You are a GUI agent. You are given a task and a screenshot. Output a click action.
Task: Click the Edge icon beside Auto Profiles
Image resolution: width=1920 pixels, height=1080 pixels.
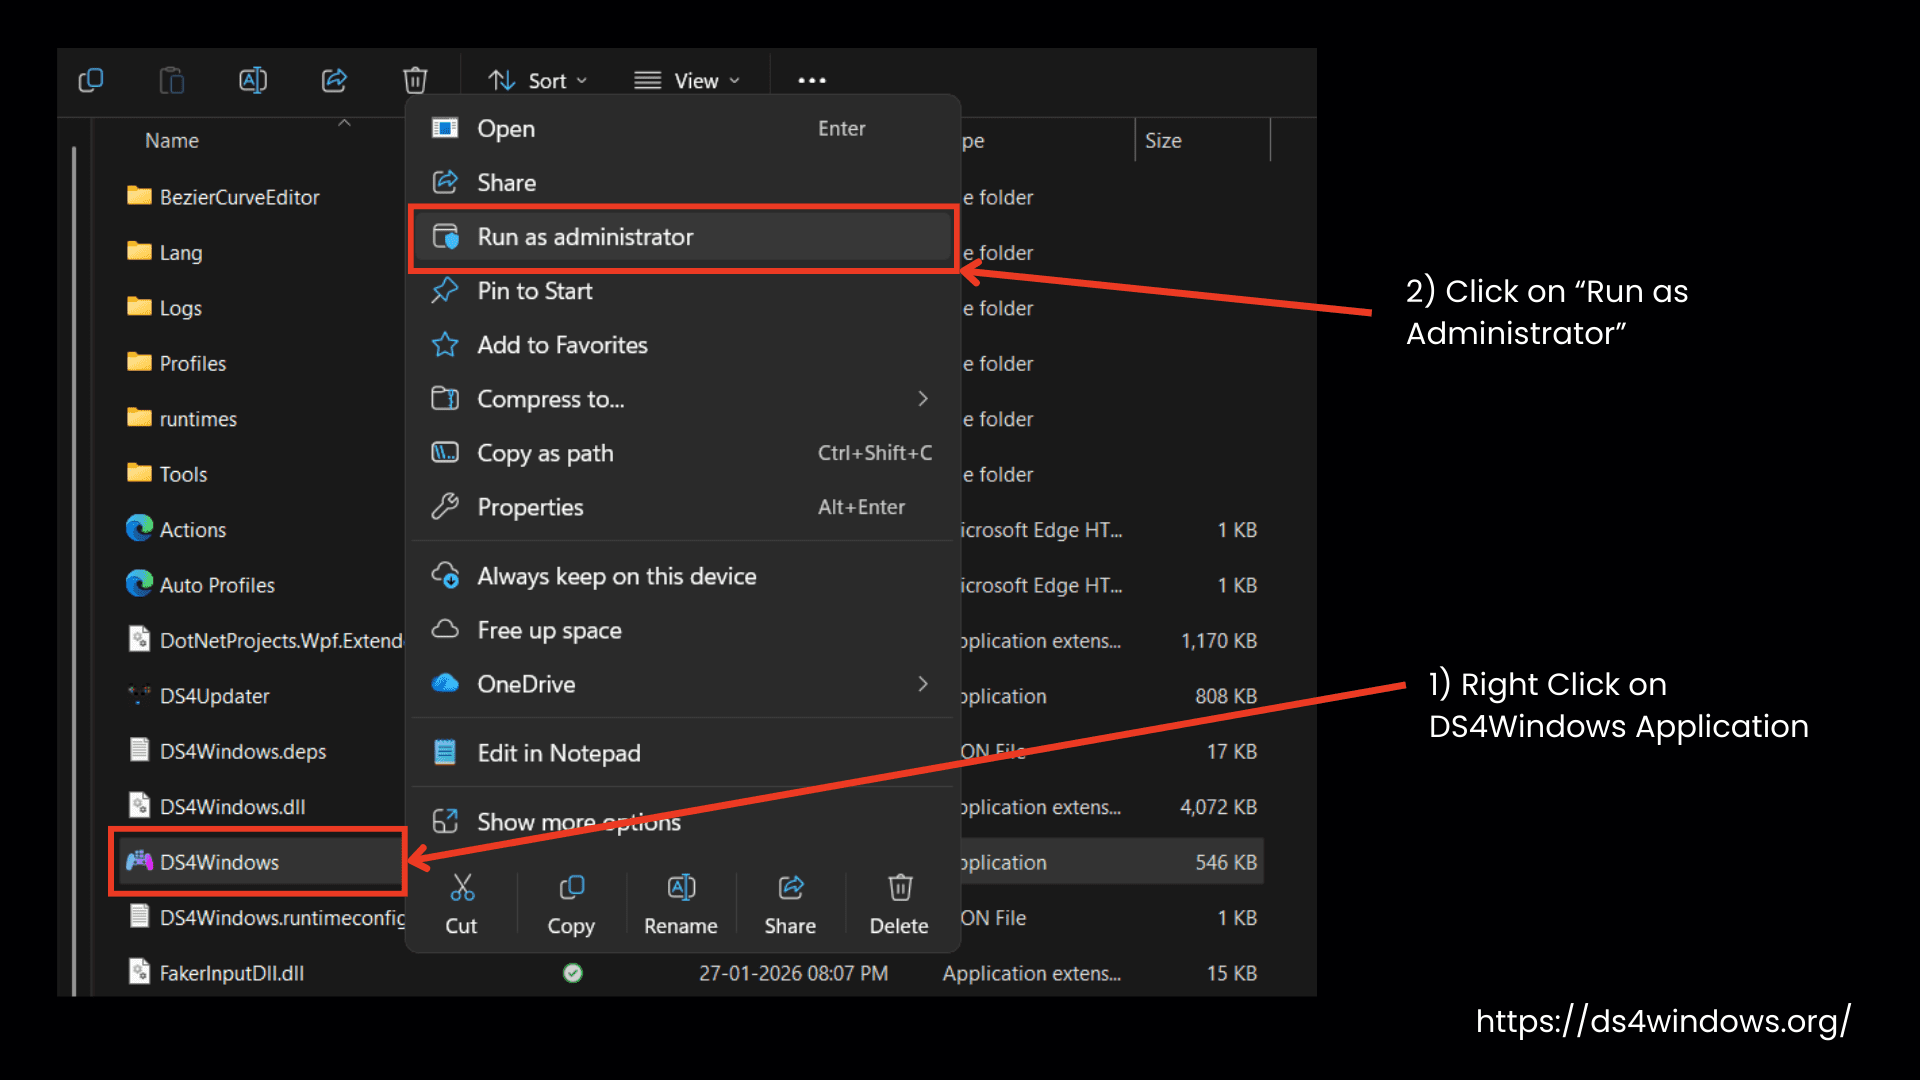(139, 584)
